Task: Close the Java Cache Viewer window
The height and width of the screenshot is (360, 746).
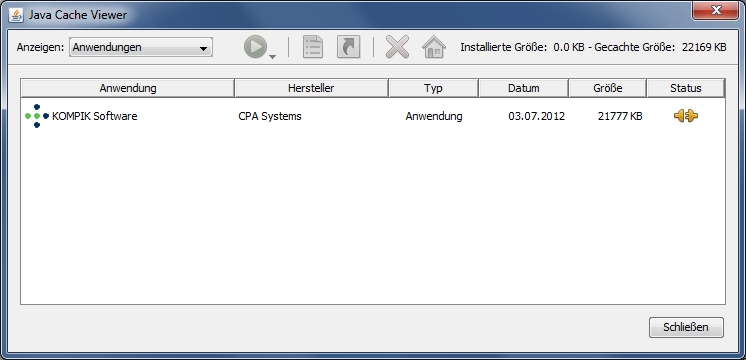Action: pos(716,10)
